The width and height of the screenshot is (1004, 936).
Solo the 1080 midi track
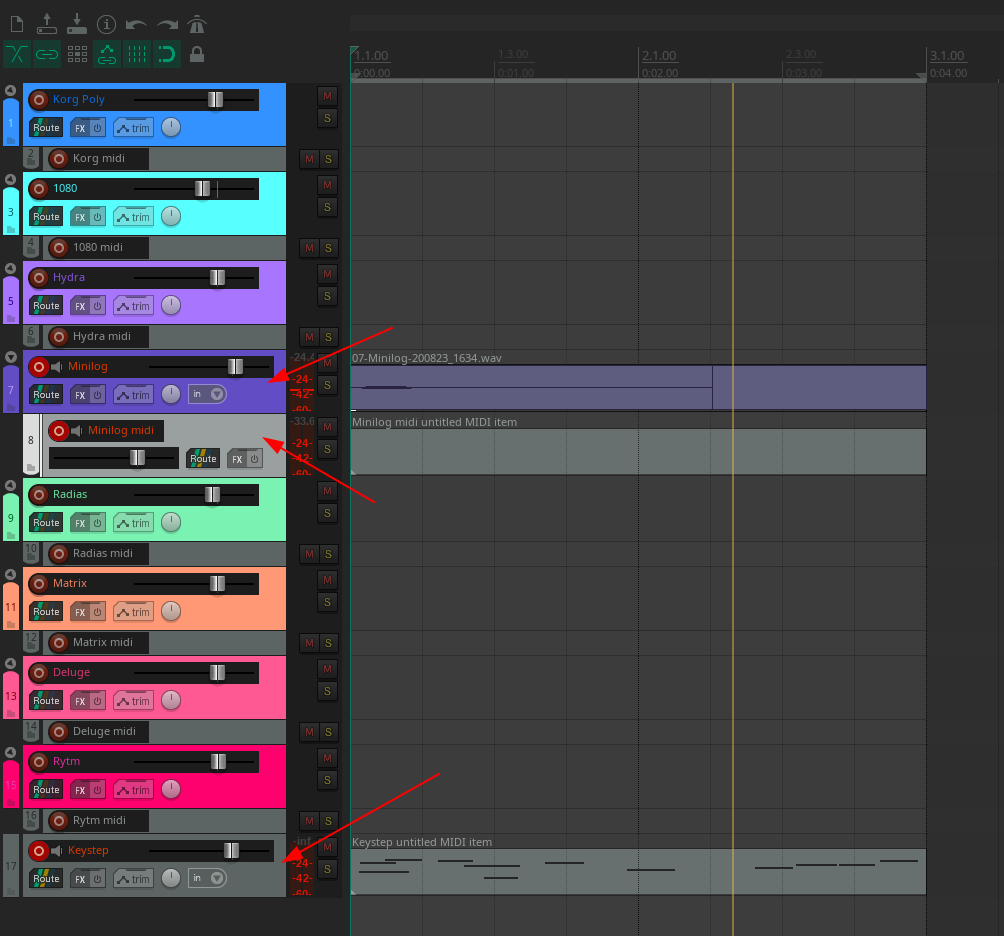[328, 248]
